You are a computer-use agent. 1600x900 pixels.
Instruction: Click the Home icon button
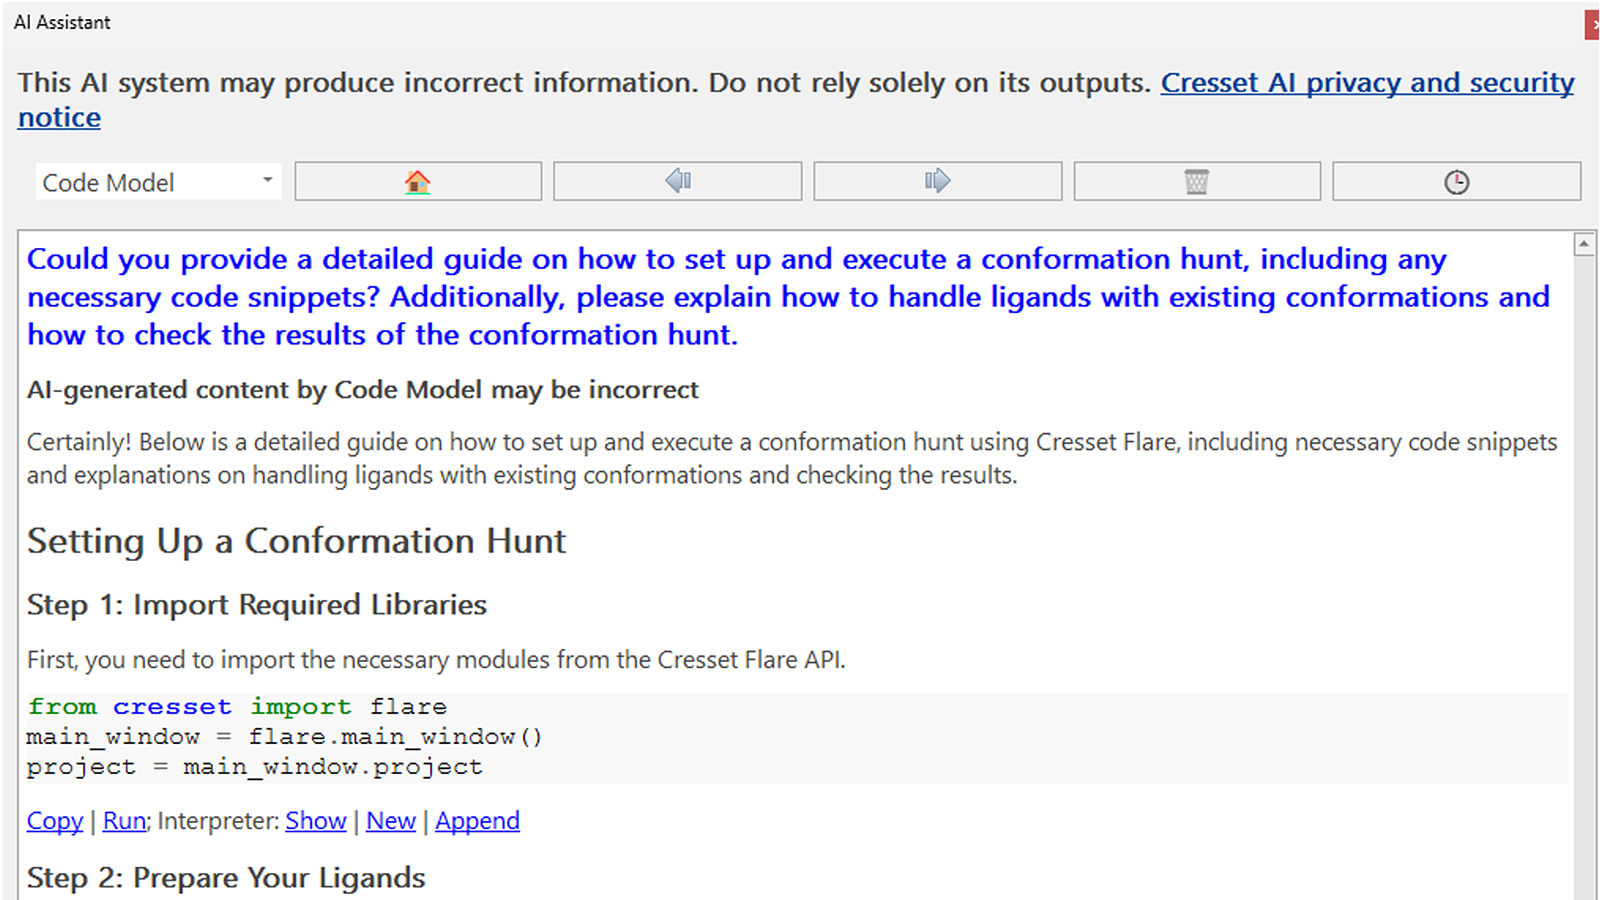coord(418,182)
